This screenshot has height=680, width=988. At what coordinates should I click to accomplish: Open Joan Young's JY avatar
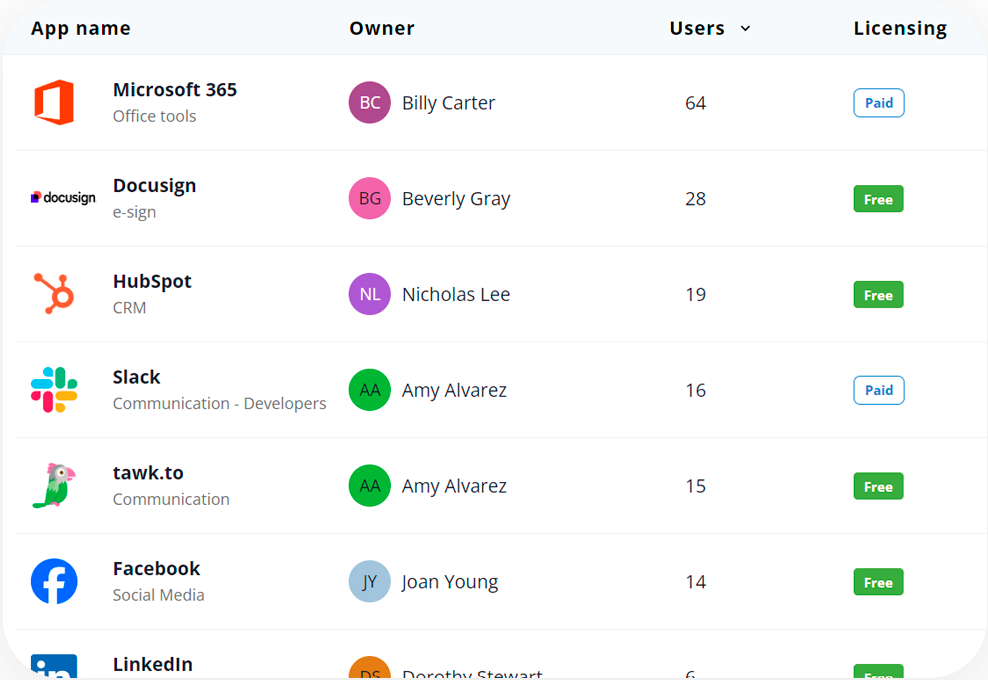tap(370, 581)
